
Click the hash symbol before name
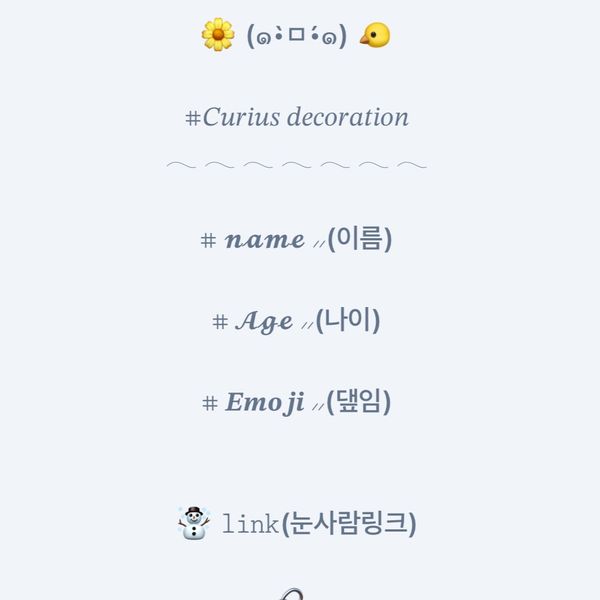pyautogui.click(x=208, y=241)
